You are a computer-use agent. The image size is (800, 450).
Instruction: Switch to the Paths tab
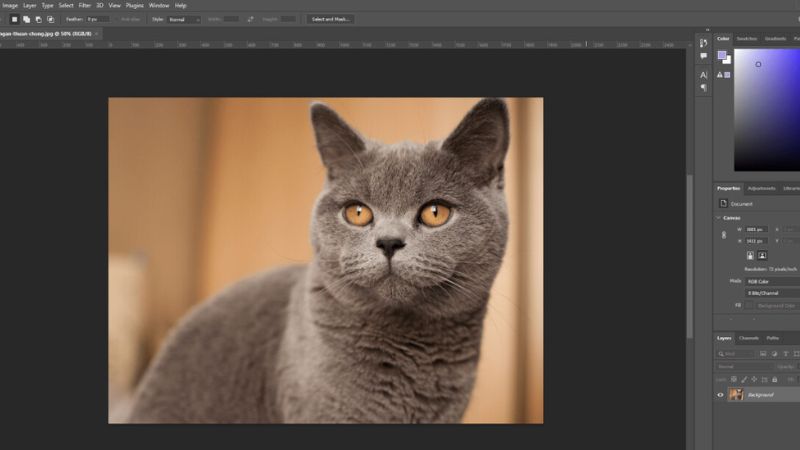[772, 338]
